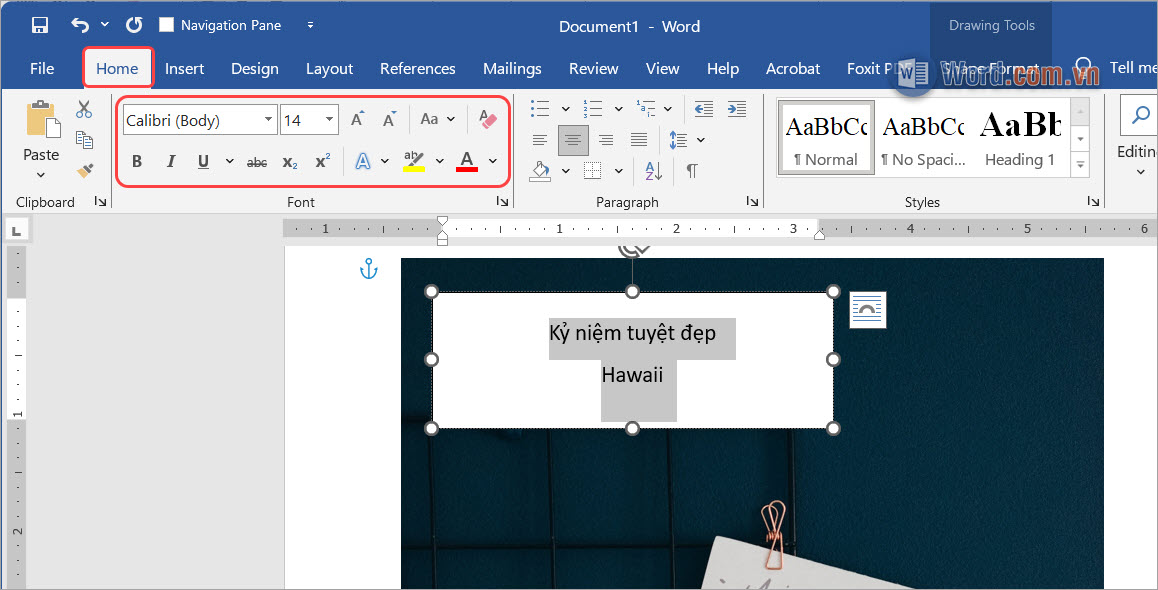This screenshot has width=1158, height=590.
Task: Click the Redo (Repeat) icon
Action: coord(134,25)
